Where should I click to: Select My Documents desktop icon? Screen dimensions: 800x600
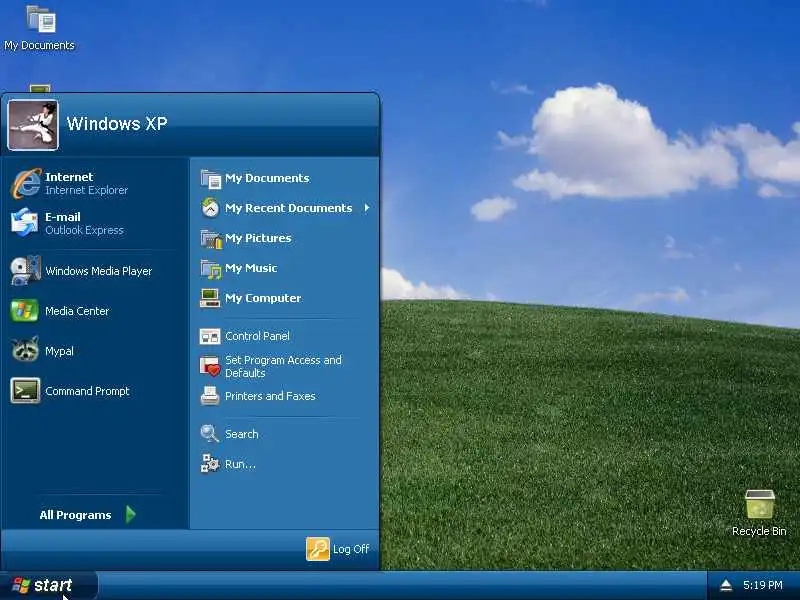[41, 18]
